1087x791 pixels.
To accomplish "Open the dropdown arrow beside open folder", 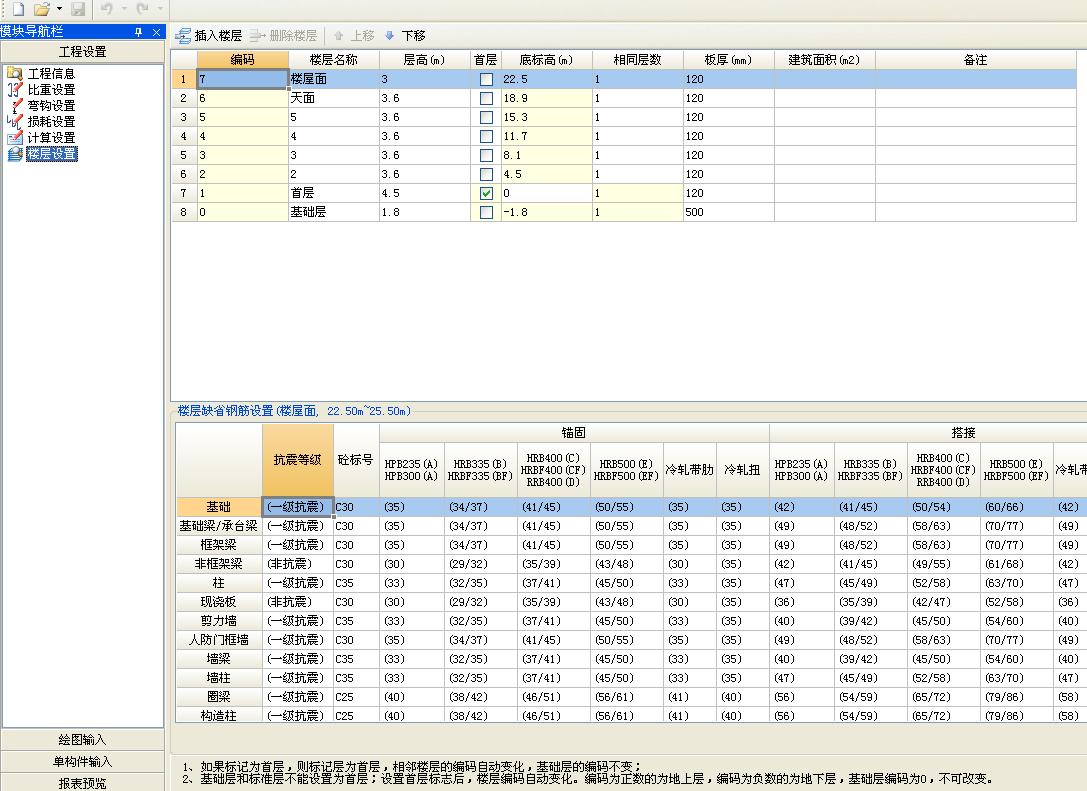I will coord(59,9).
